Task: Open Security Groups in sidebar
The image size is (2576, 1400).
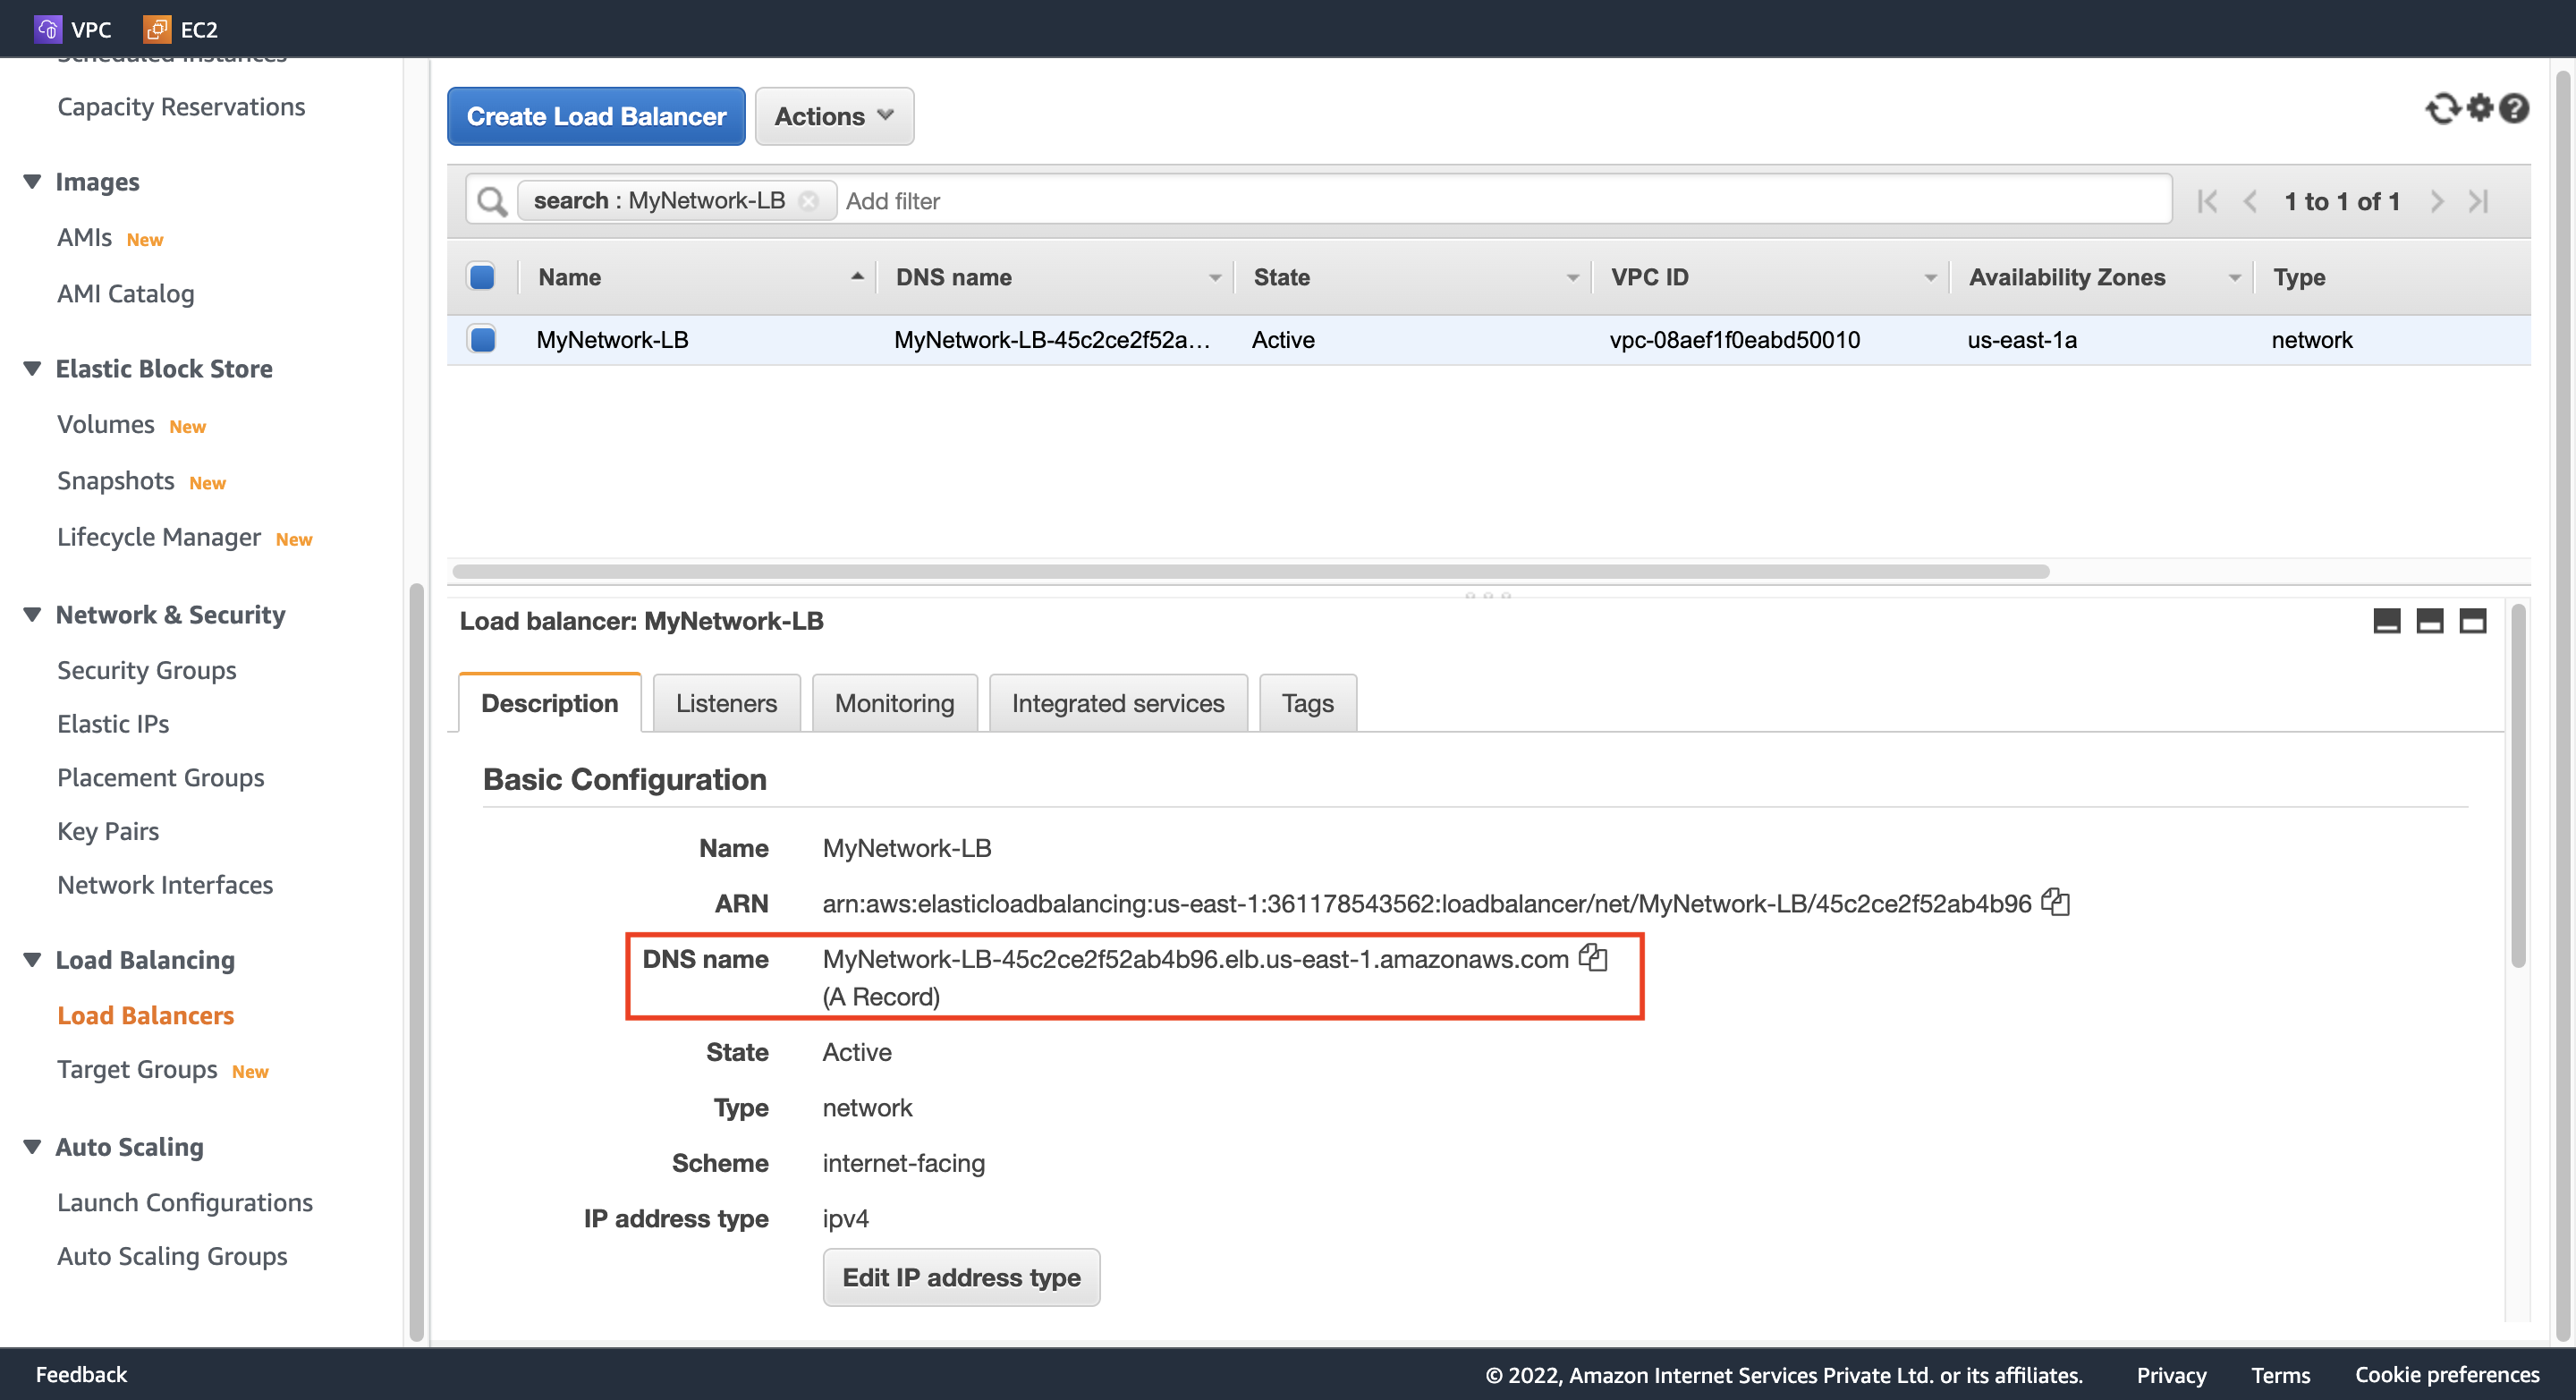Action: (x=147, y=670)
